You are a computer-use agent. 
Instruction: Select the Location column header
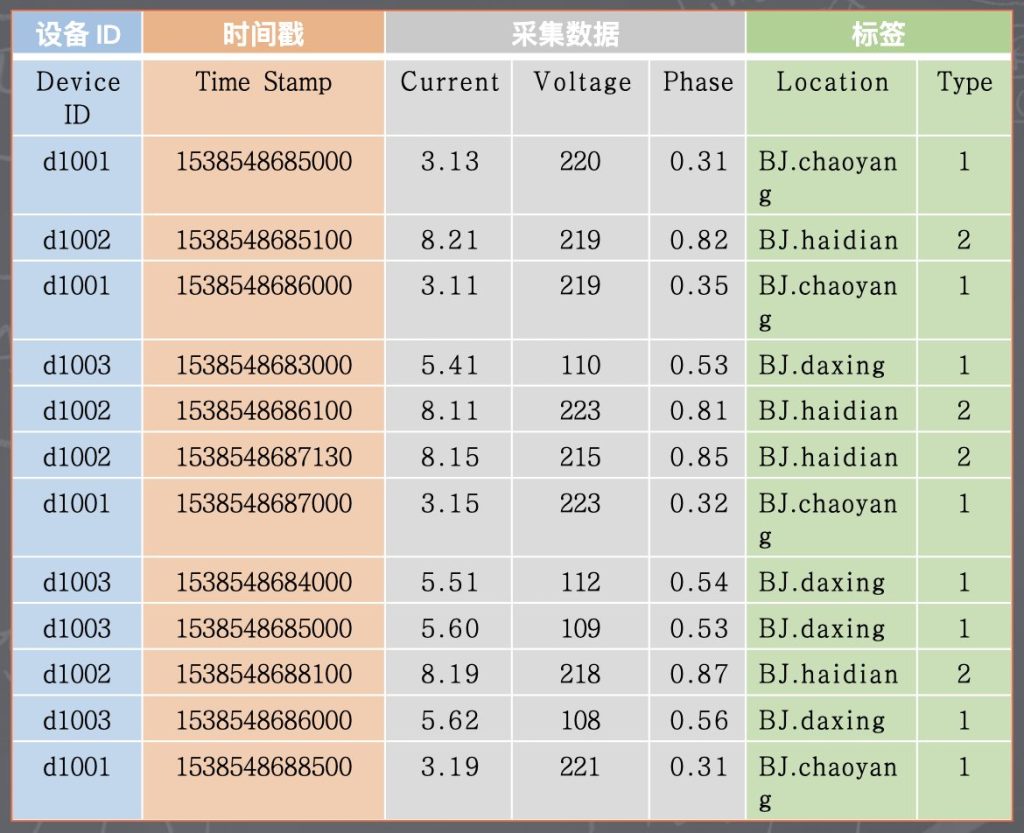(832, 83)
